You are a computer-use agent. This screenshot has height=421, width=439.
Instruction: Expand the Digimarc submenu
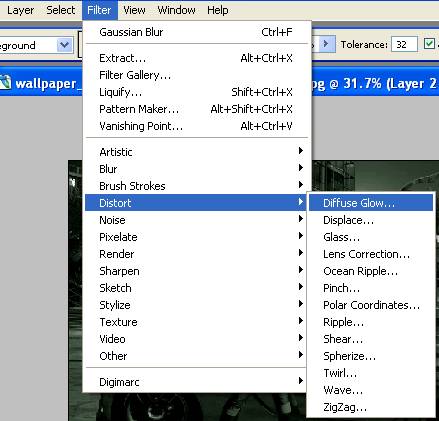click(196, 382)
